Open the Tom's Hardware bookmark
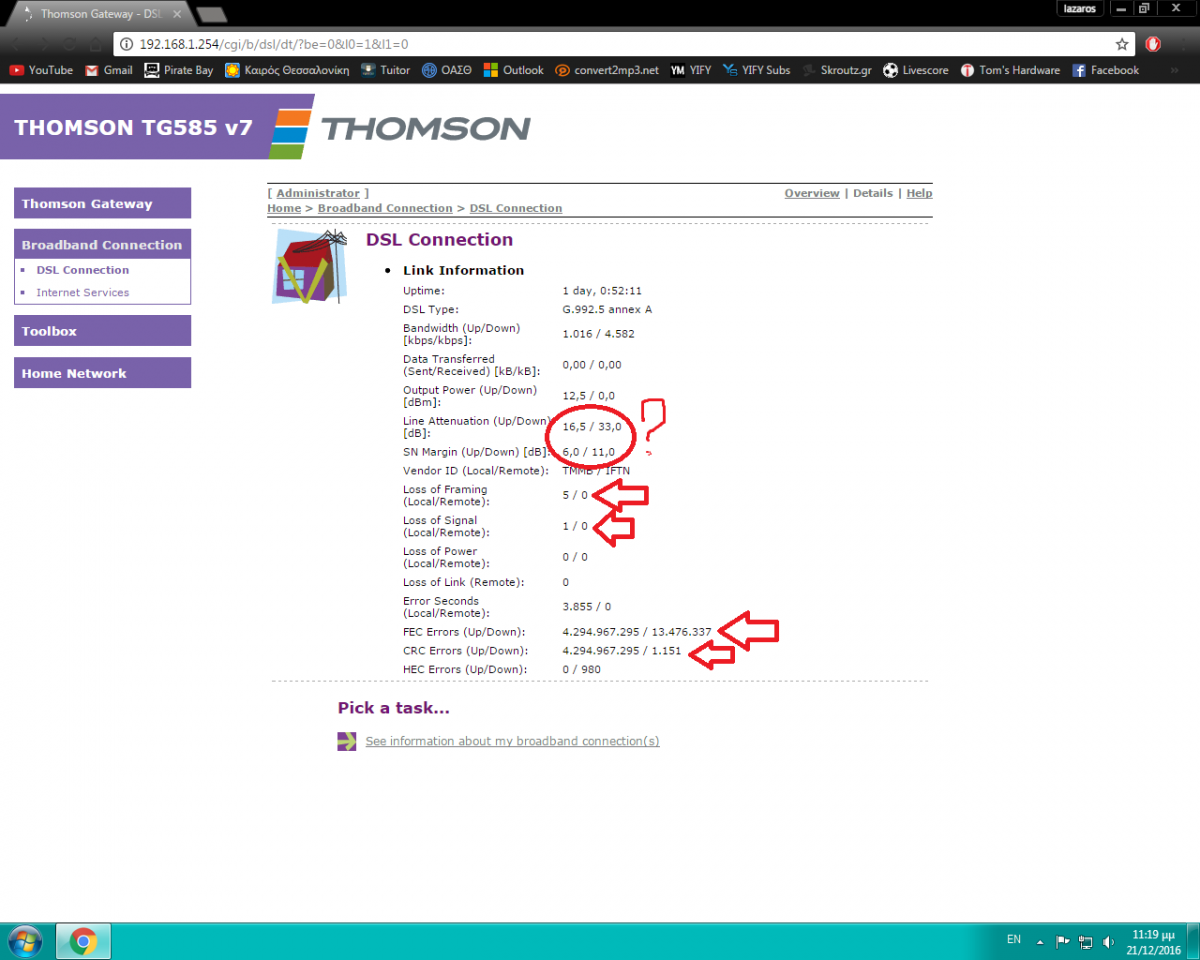 coord(1010,70)
